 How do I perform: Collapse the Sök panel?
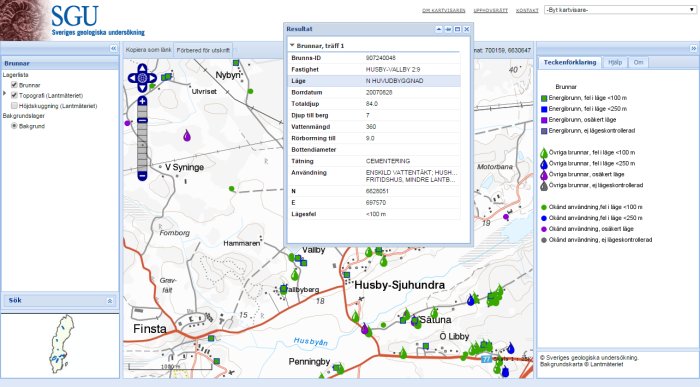click(110, 301)
